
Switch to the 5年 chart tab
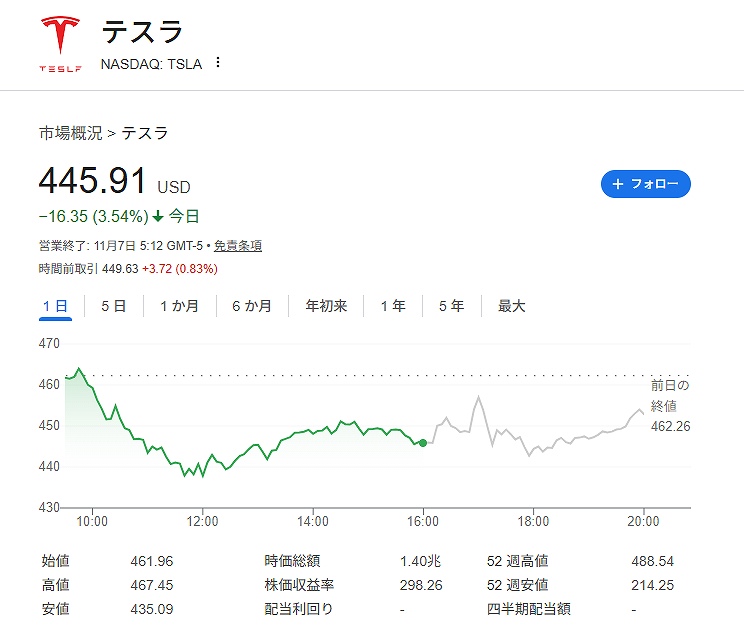(451, 306)
